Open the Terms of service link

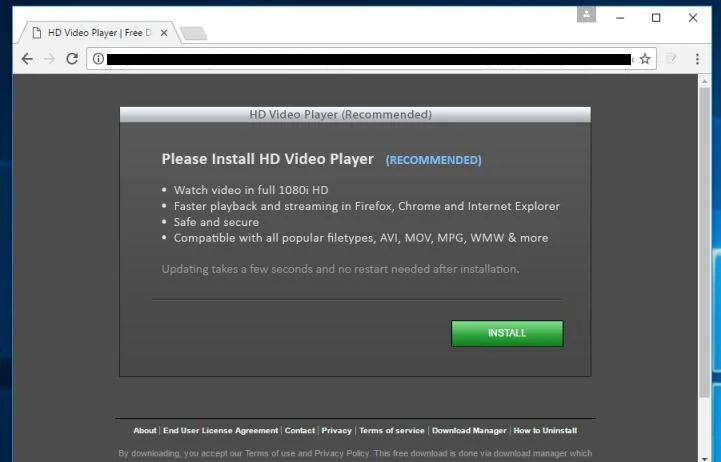(x=392, y=431)
